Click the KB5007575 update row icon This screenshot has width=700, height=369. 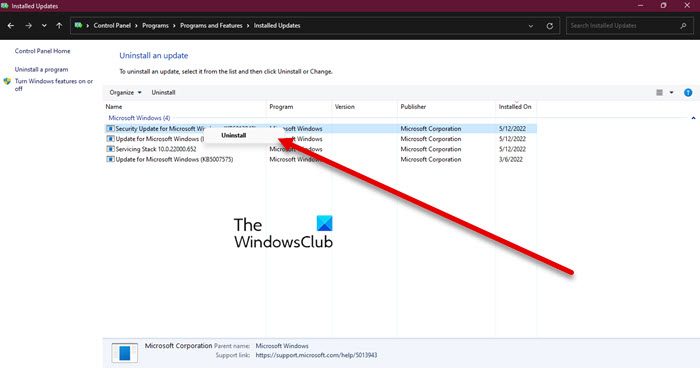tap(110, 159)
